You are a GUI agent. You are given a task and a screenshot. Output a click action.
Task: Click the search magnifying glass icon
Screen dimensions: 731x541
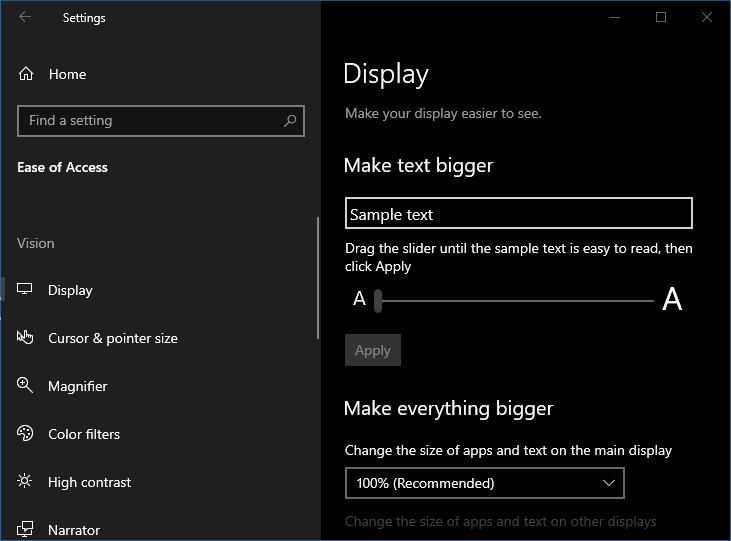coord(290,121)
